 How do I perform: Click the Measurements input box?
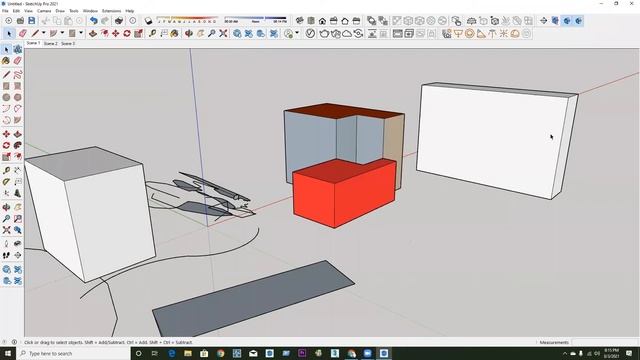click(x=604, y=342)
